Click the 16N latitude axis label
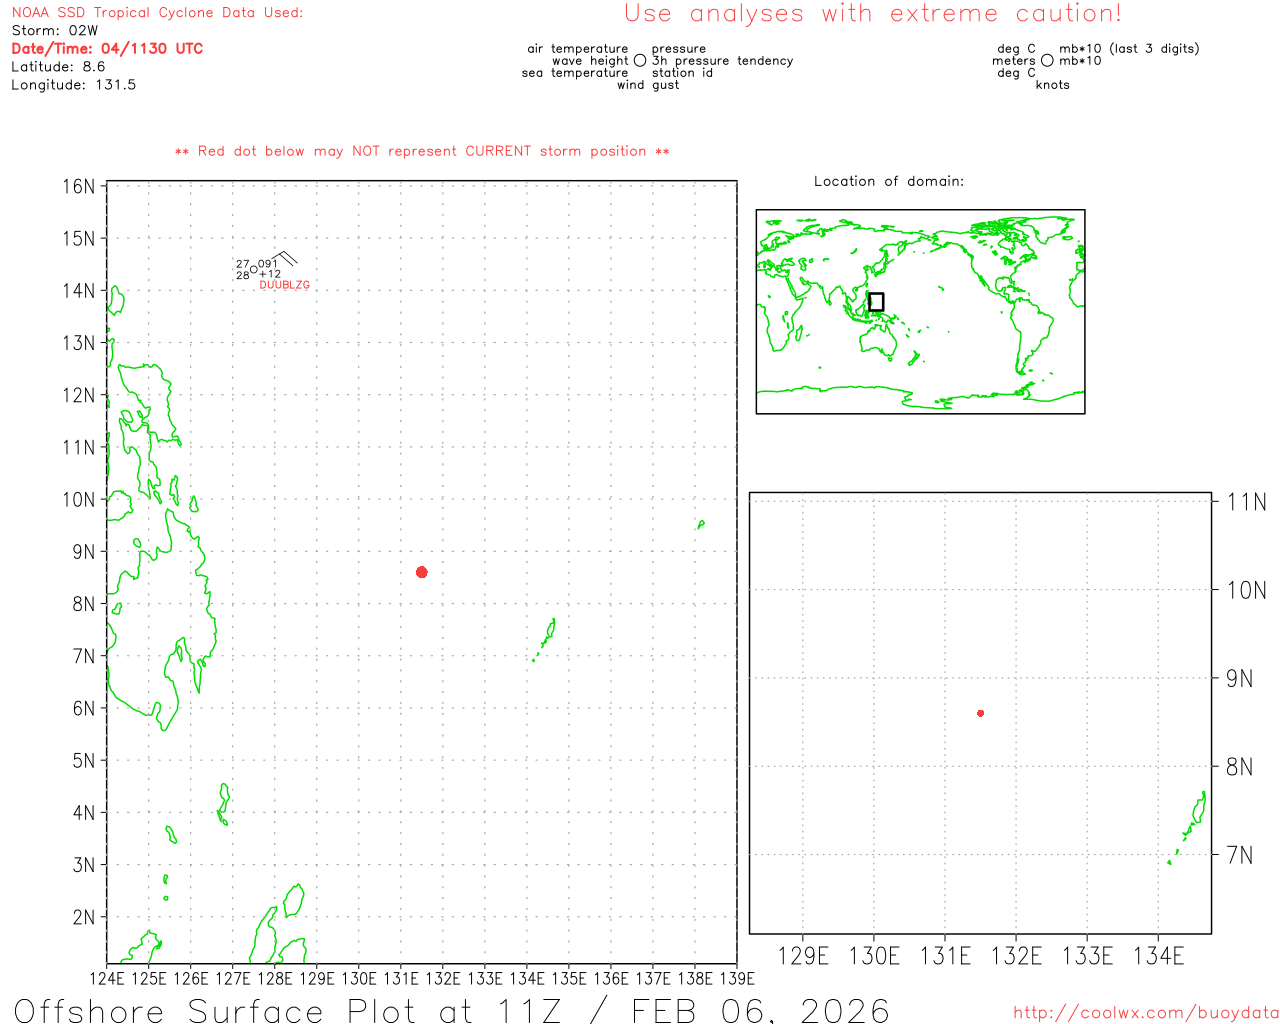This screenshot has width=1280, height=1024. [79, 187]
